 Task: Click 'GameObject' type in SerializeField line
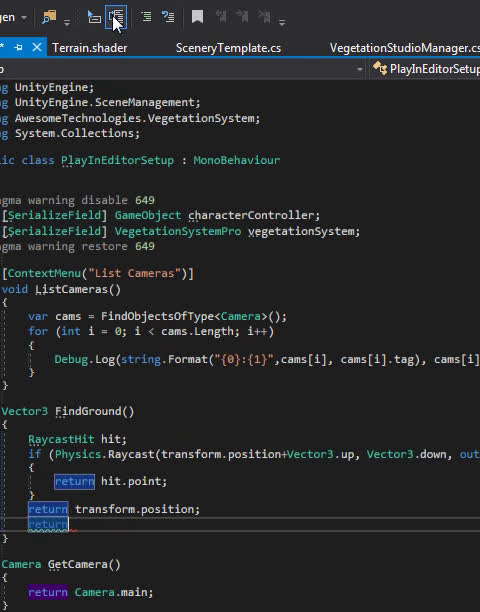click(x=148, y=215)
